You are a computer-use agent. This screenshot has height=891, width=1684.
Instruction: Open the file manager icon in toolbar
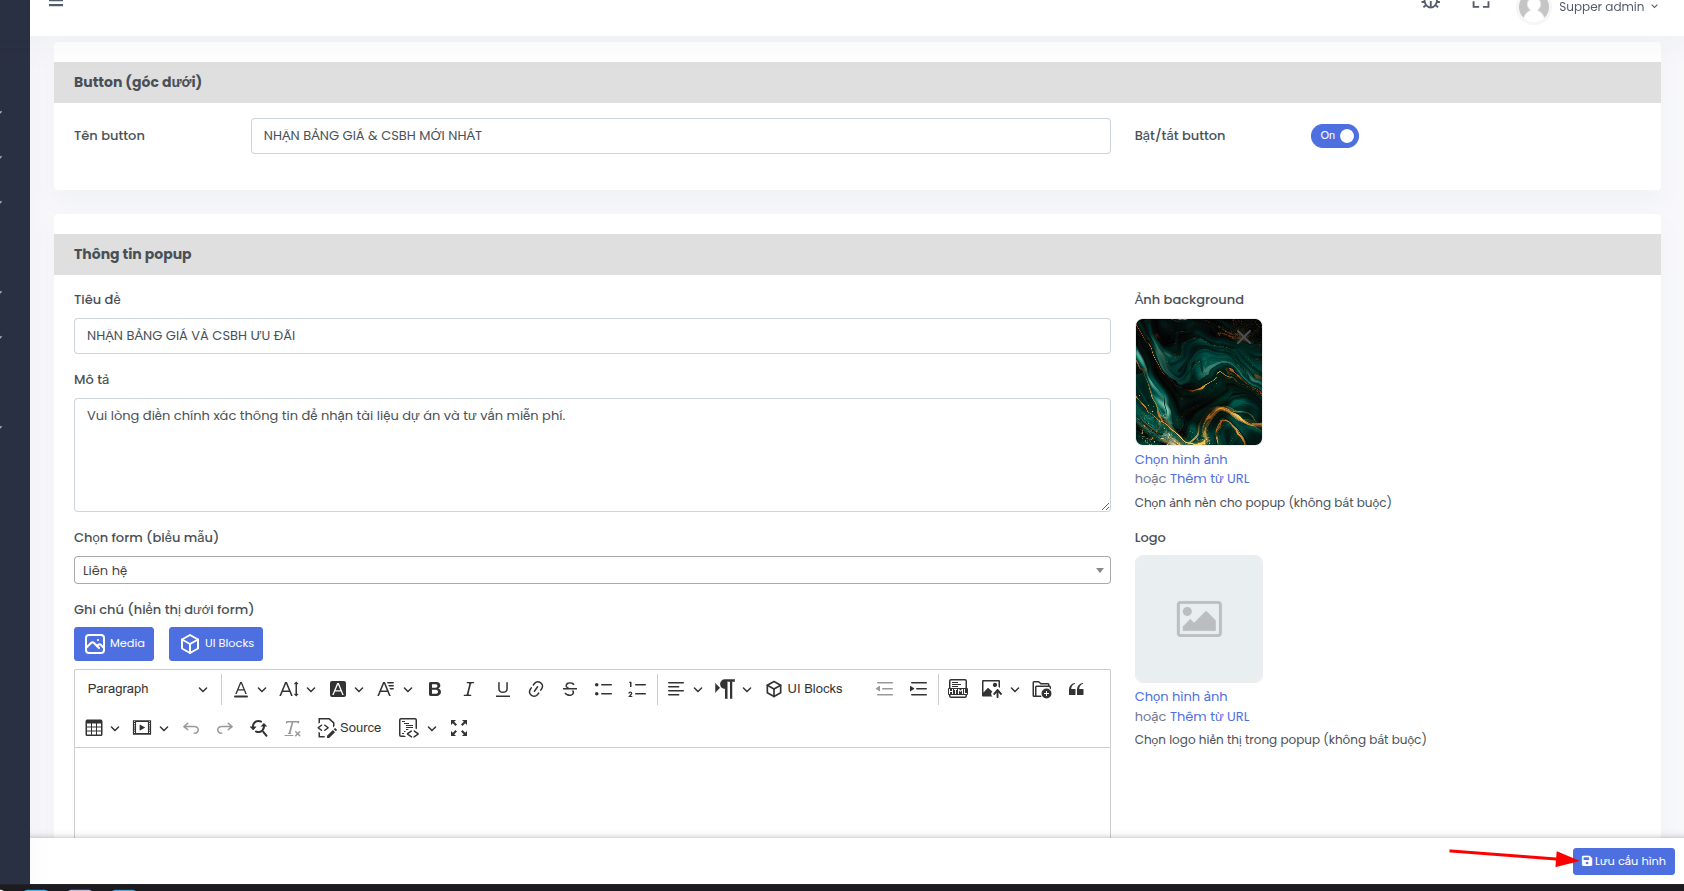tap(1042, 689)
